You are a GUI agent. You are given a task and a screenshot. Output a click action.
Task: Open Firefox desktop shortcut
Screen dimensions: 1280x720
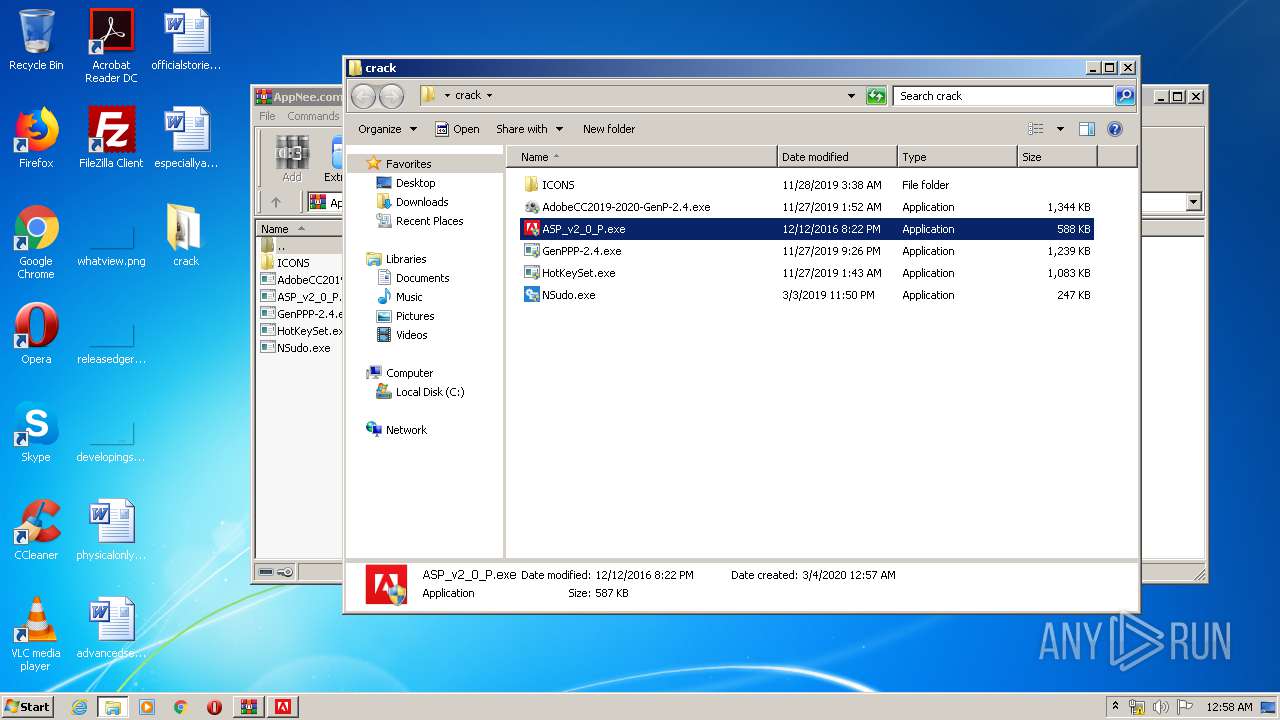(36, 138)
